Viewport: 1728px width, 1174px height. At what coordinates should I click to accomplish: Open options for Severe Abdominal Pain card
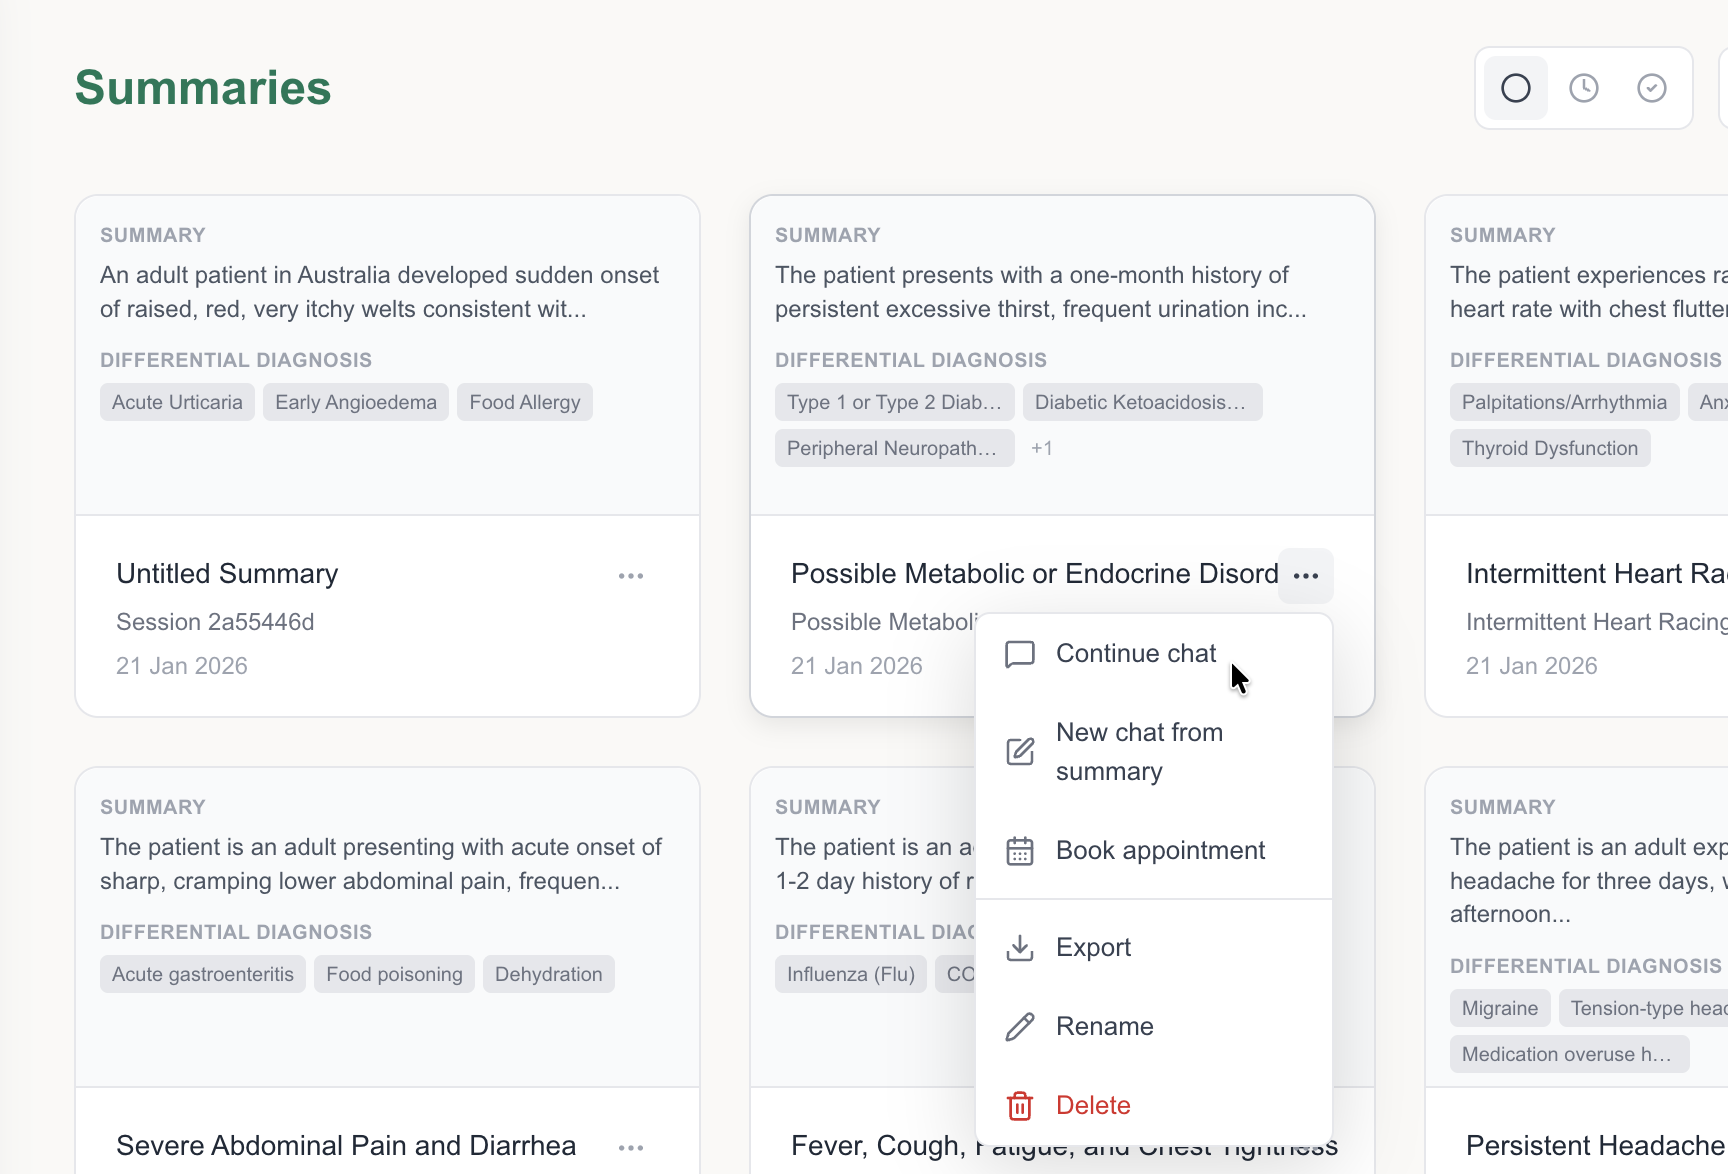coord(630,1148)
